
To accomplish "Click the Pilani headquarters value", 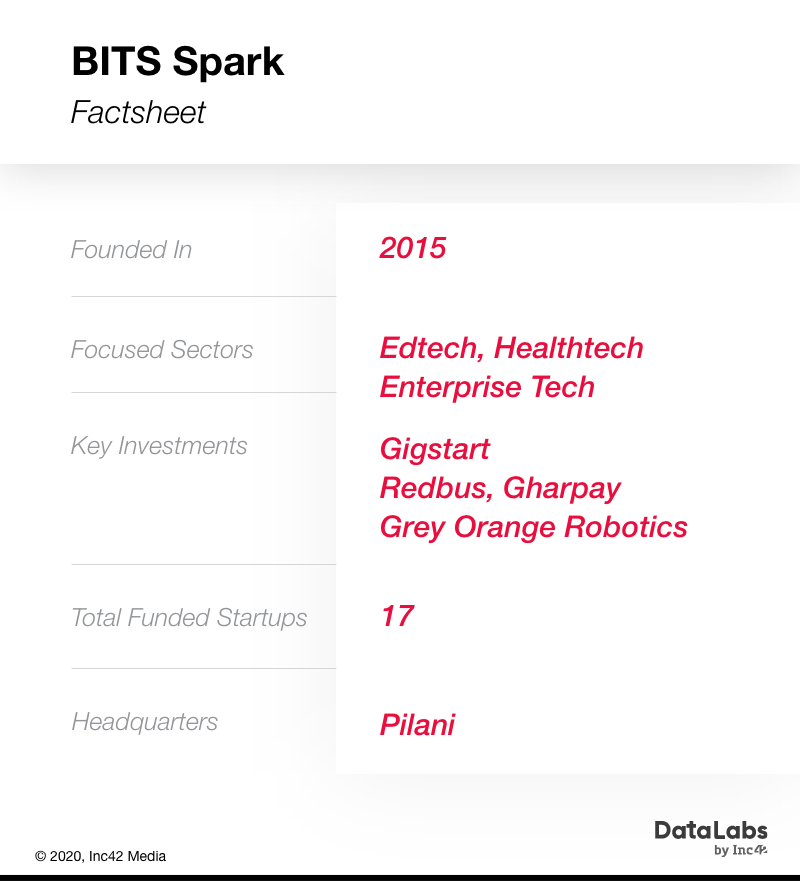I will pos(417,724).
